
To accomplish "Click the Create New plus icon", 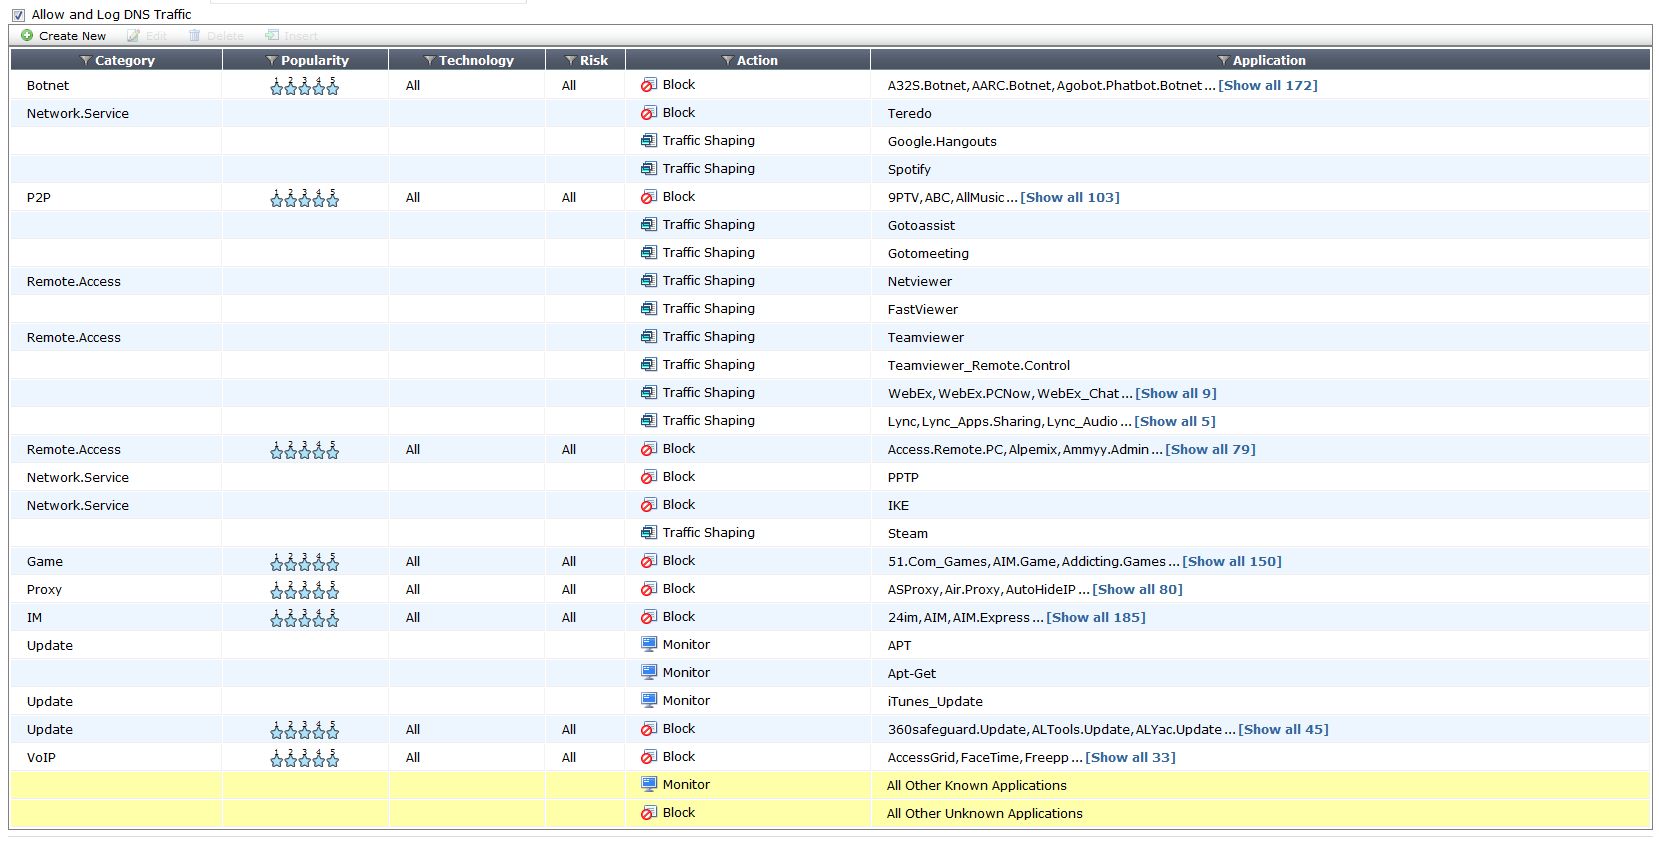I will [x=27, y=36].
